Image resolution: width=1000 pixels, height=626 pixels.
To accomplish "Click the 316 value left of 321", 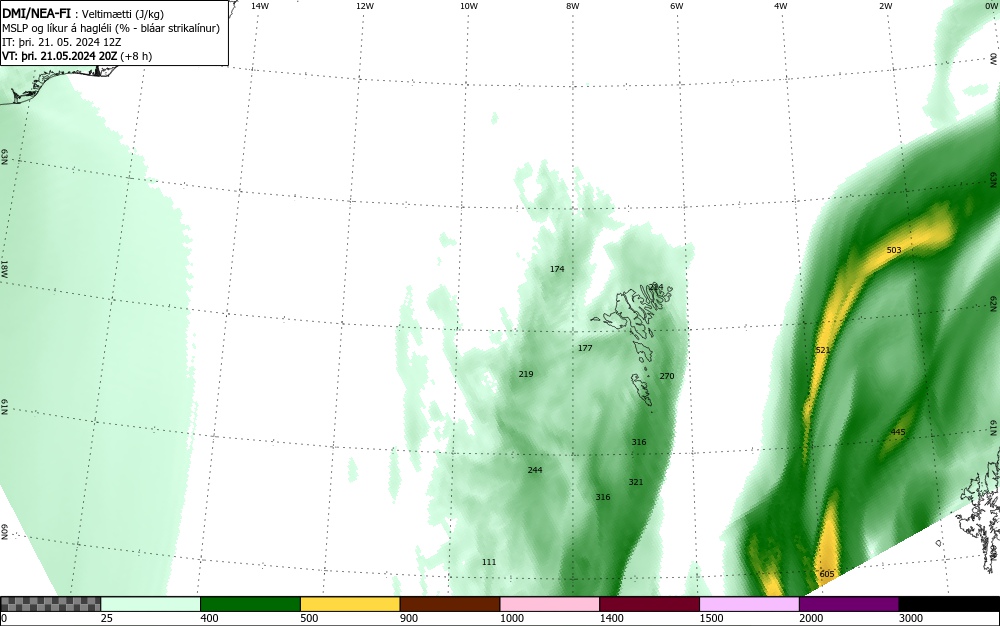I will click(603, 497).
